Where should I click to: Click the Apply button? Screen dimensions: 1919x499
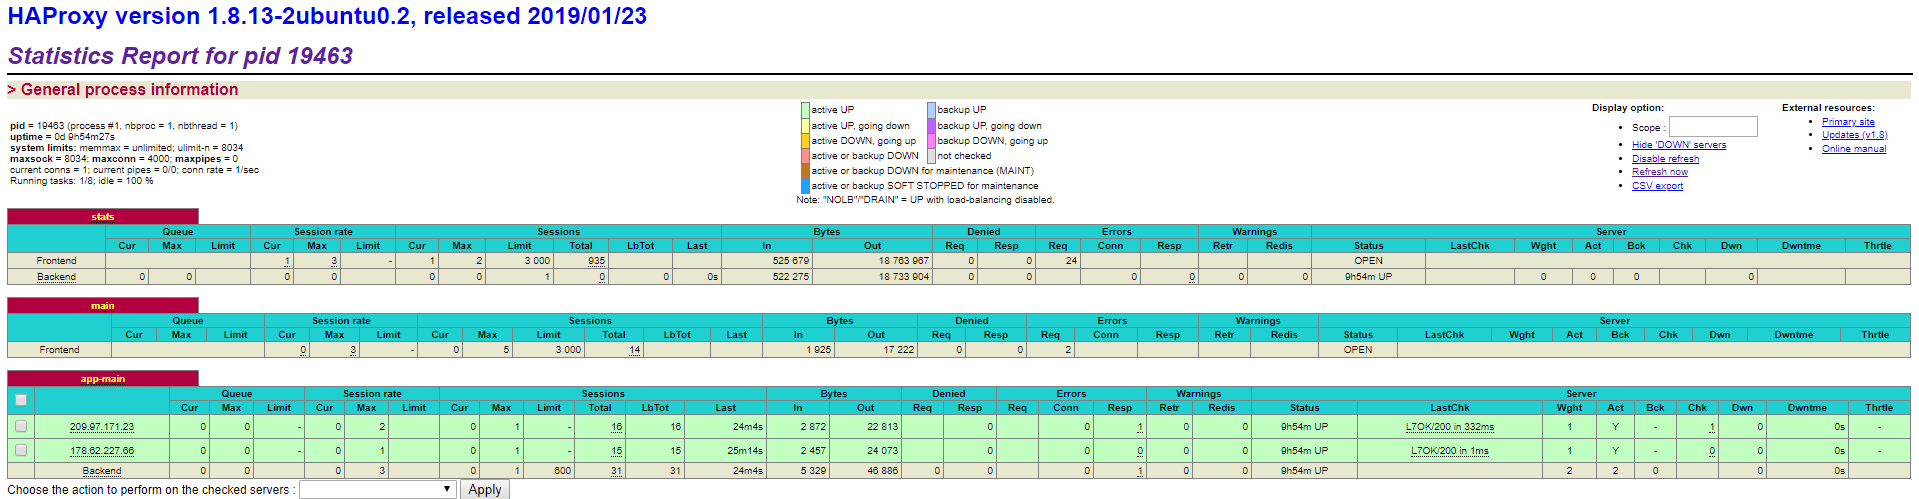tap(484, 489)
